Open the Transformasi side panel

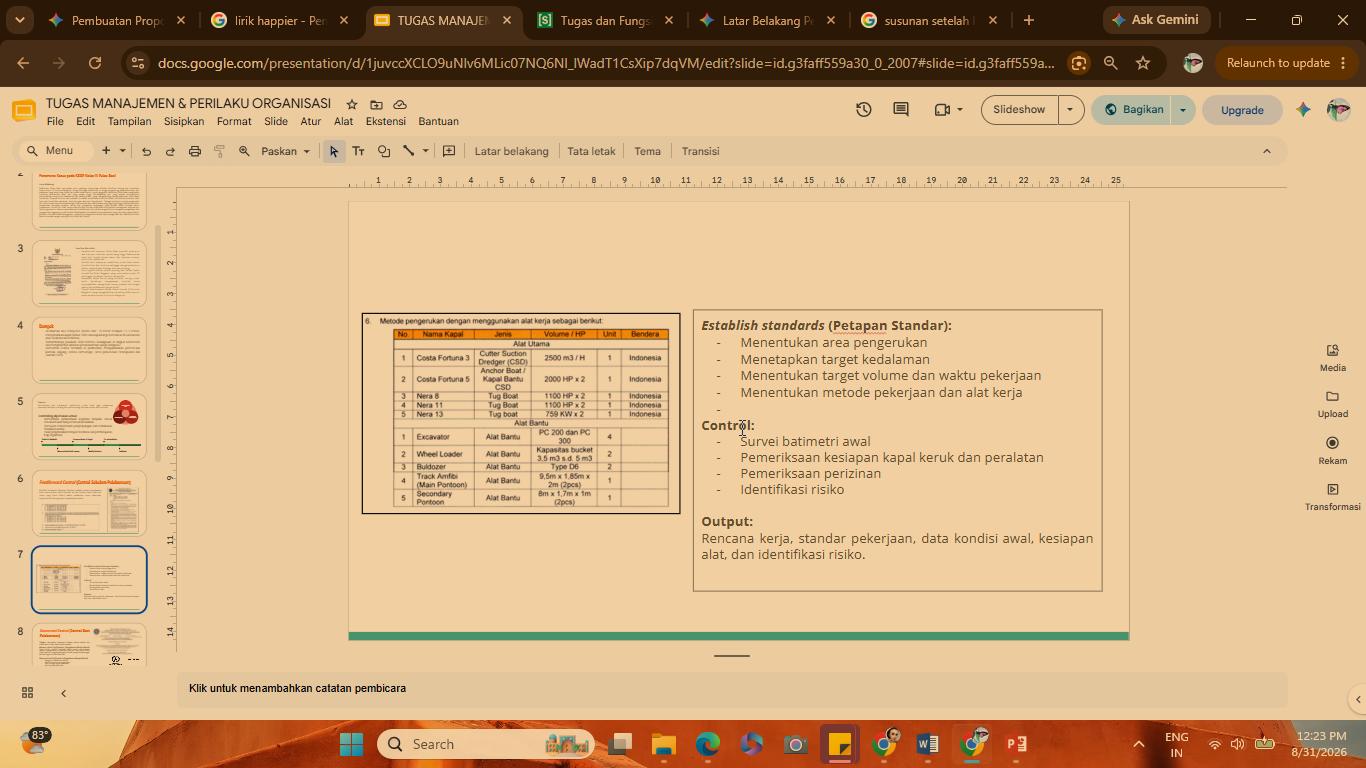point(1332,497)
